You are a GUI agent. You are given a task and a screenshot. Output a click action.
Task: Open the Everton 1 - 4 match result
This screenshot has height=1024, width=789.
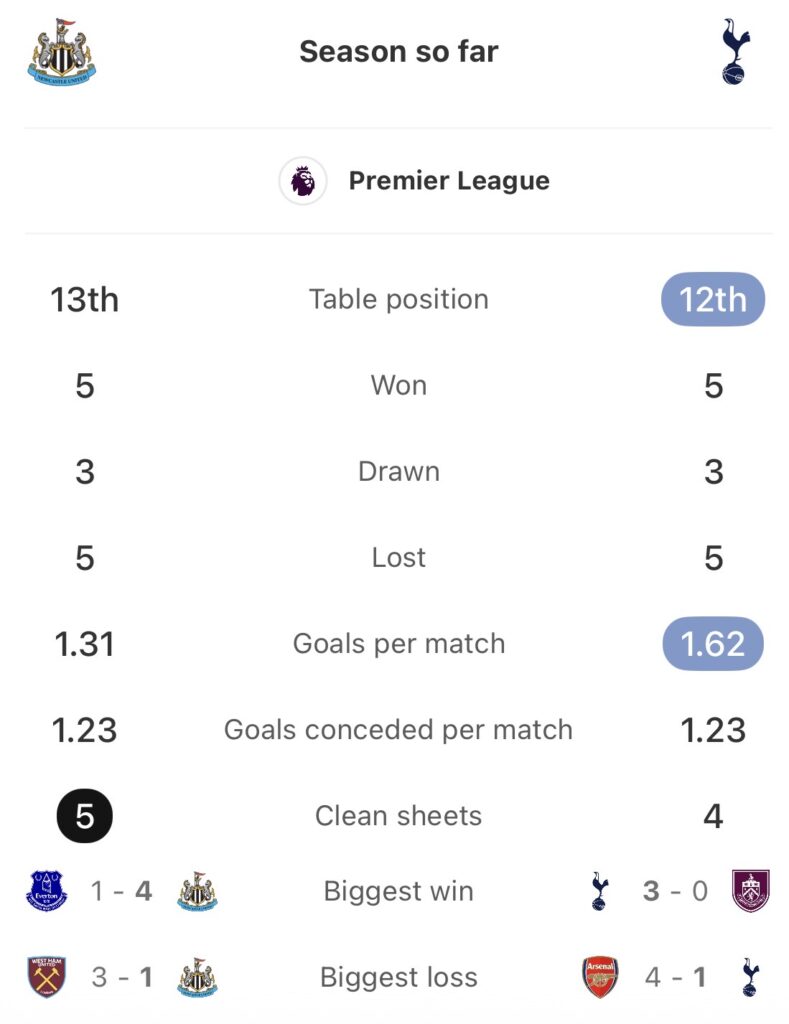click(x=122, y=891)
